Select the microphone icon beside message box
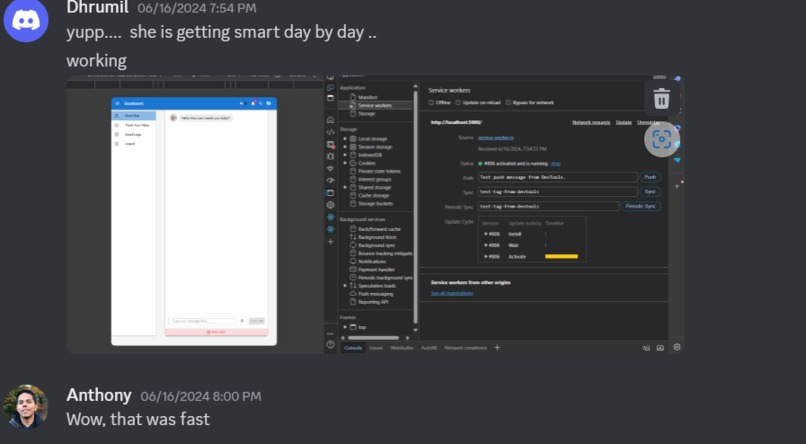This screenshot has width=806, height=444. (x=242, y=321)
